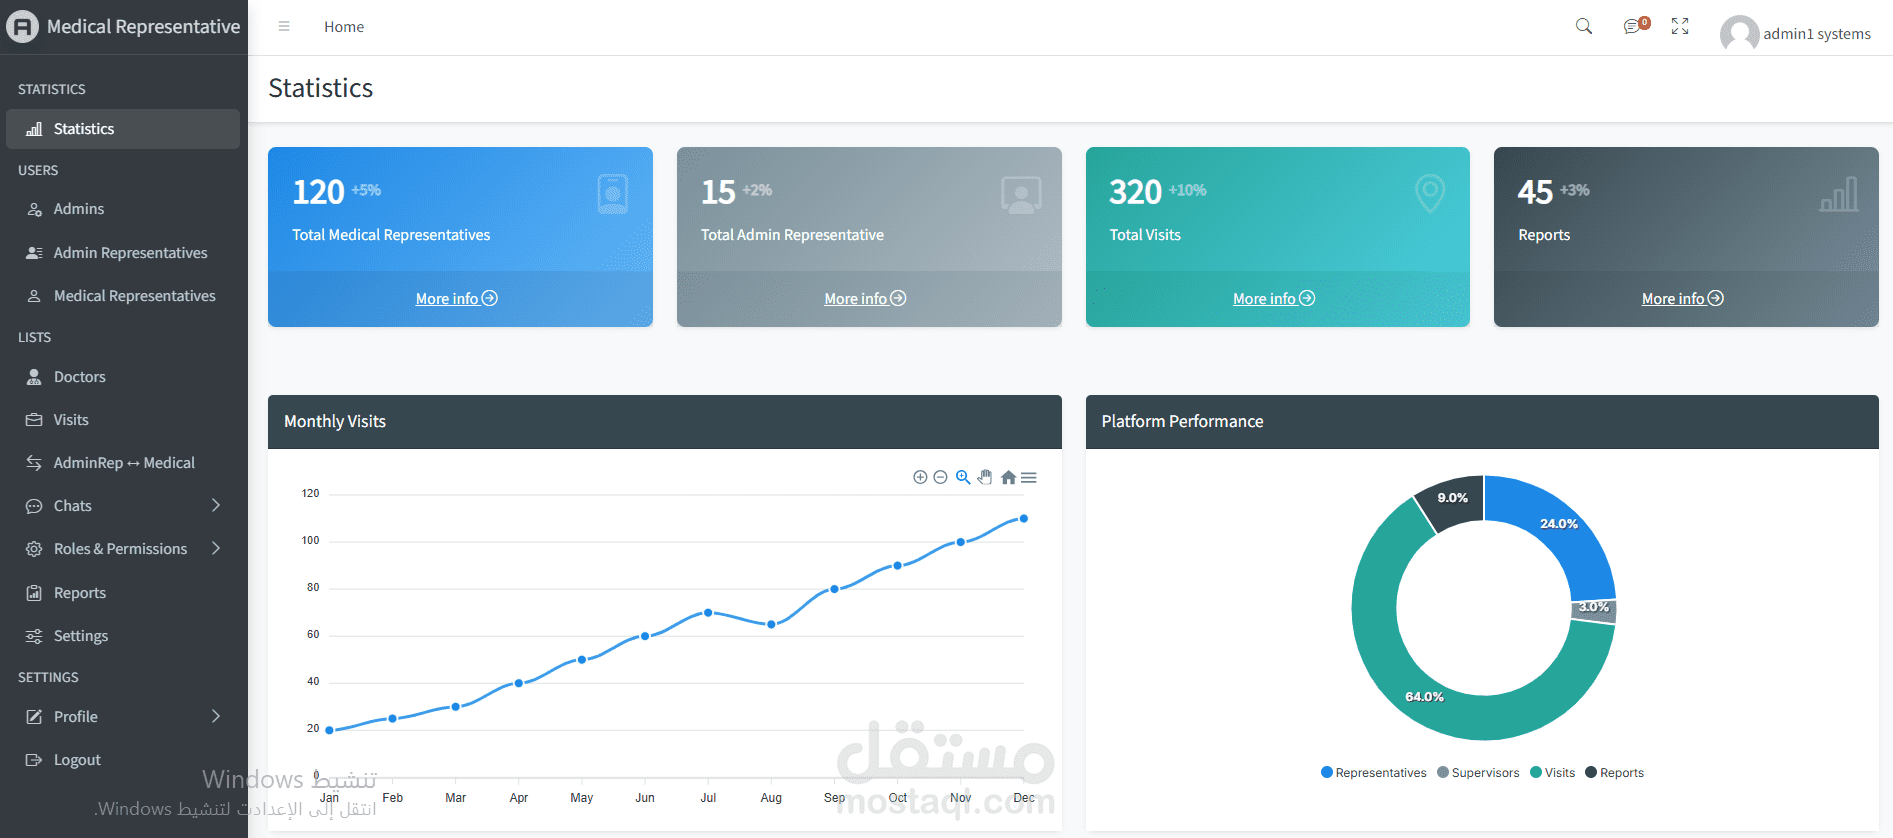Toggle the Representatives legend series
Viewport: 1893px width, 838px height.
1374,773
